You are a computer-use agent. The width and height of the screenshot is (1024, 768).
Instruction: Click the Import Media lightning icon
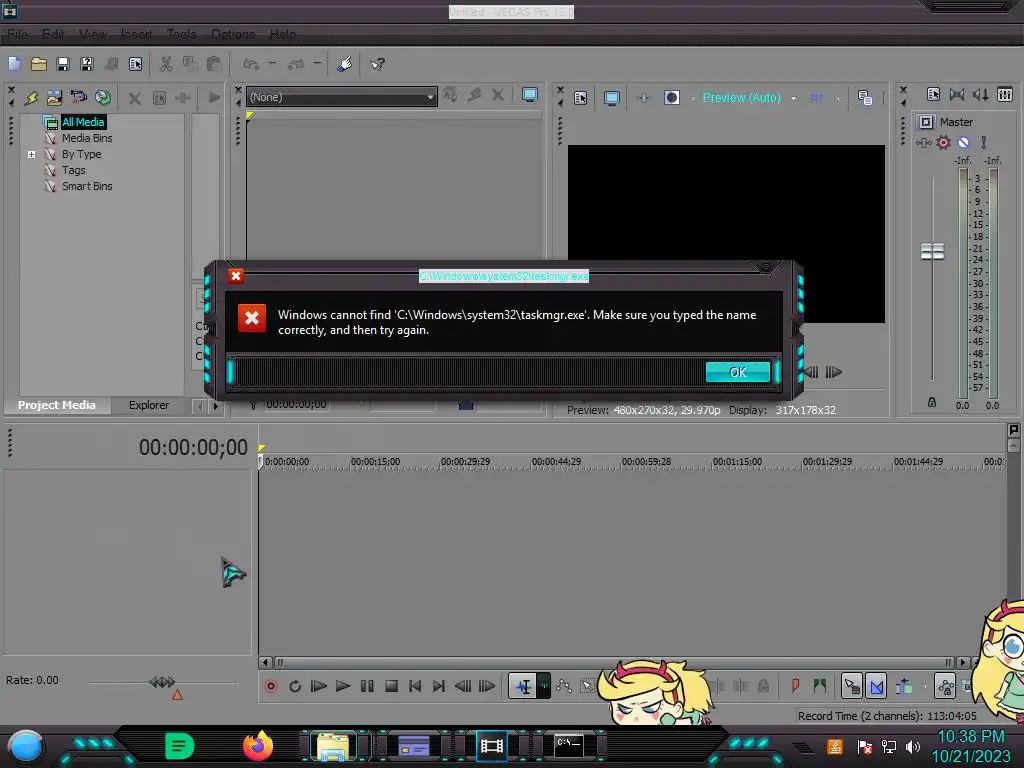pyautogui.click(x=31, y=98)
